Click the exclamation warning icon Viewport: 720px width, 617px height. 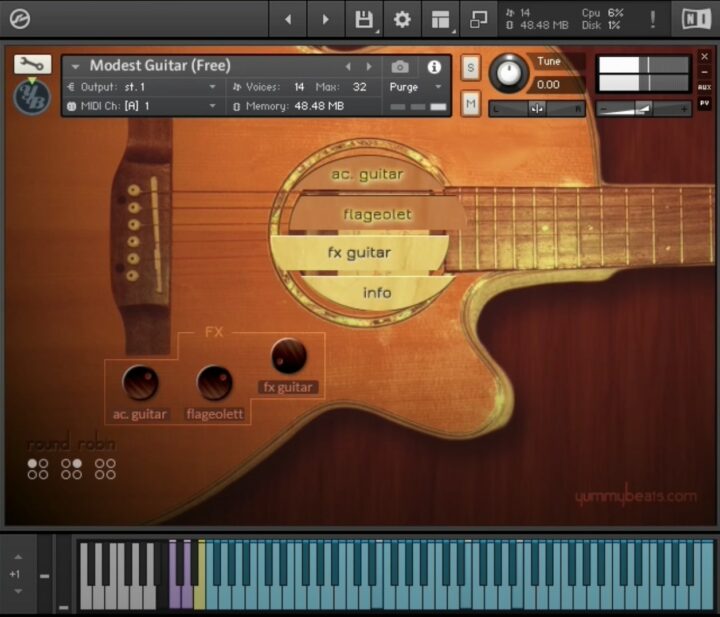point(653,19)
